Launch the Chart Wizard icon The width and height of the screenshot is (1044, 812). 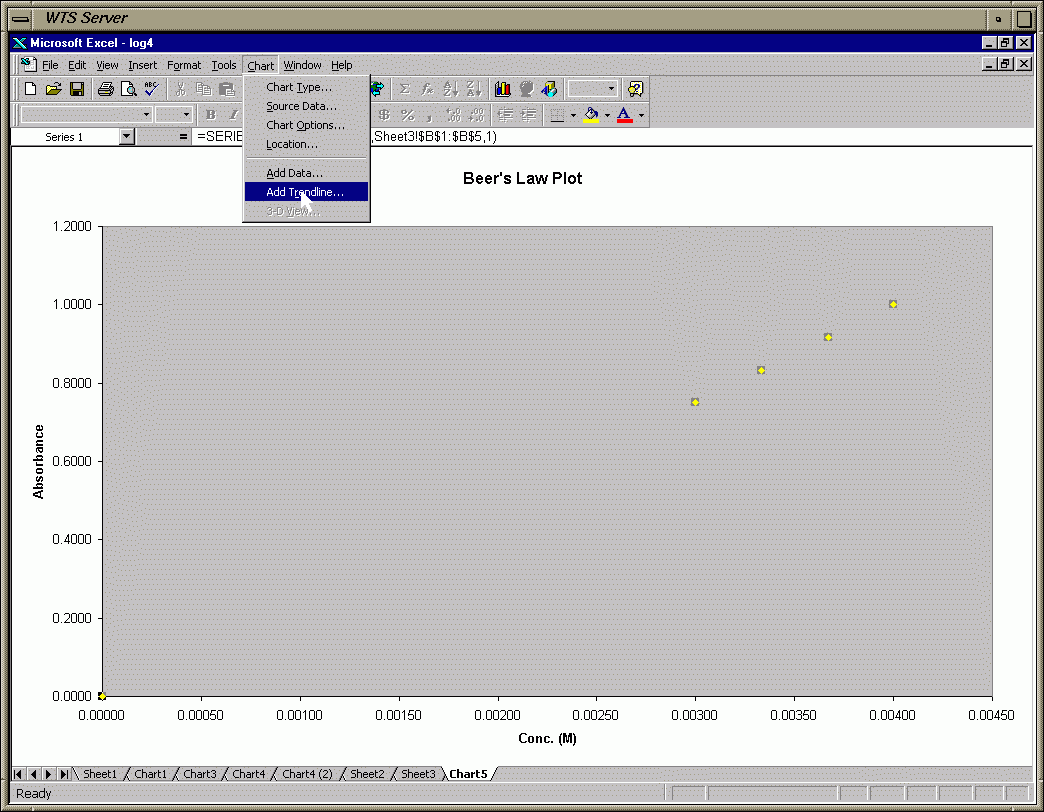click(503, 89)
